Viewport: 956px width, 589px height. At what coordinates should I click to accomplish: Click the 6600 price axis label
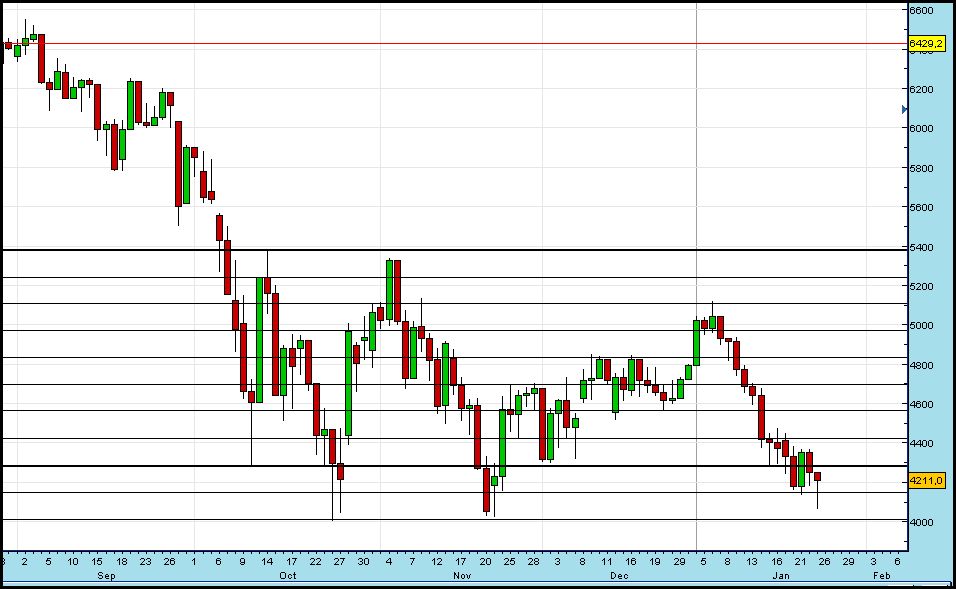(921, 10)
